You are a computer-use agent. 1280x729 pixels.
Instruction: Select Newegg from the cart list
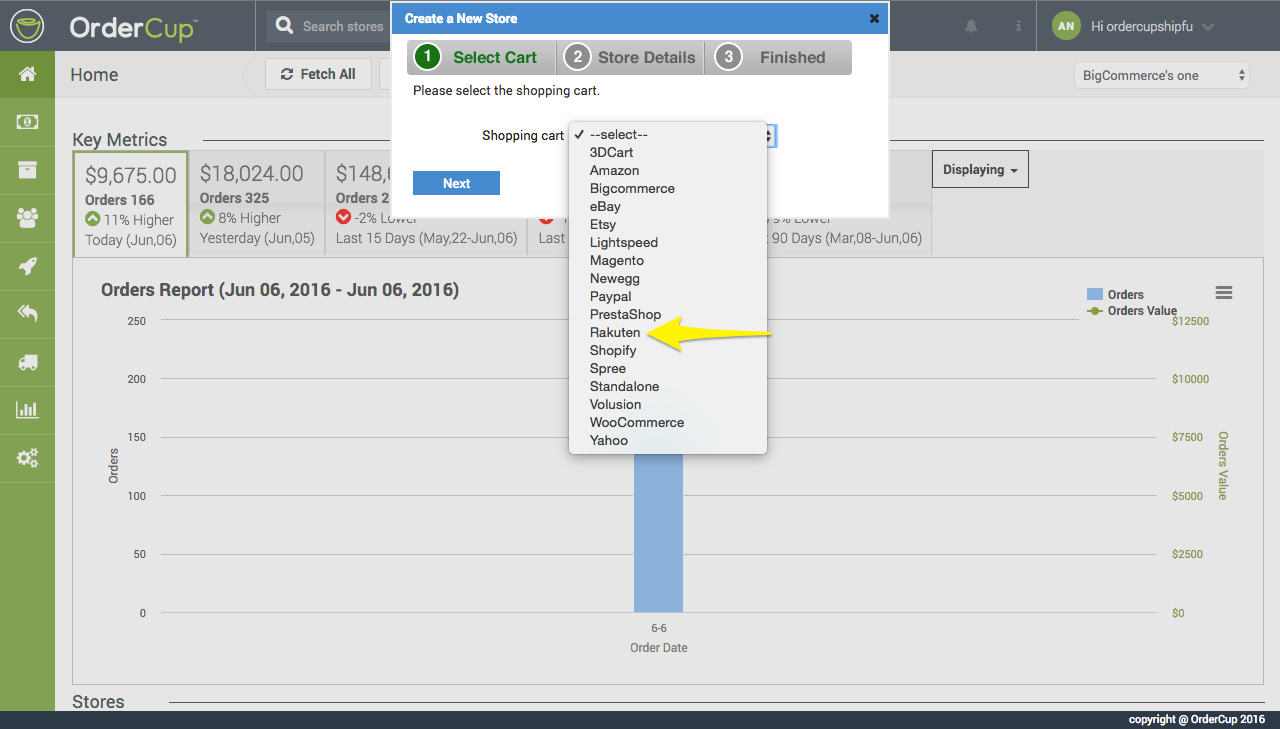coord(668,278)
